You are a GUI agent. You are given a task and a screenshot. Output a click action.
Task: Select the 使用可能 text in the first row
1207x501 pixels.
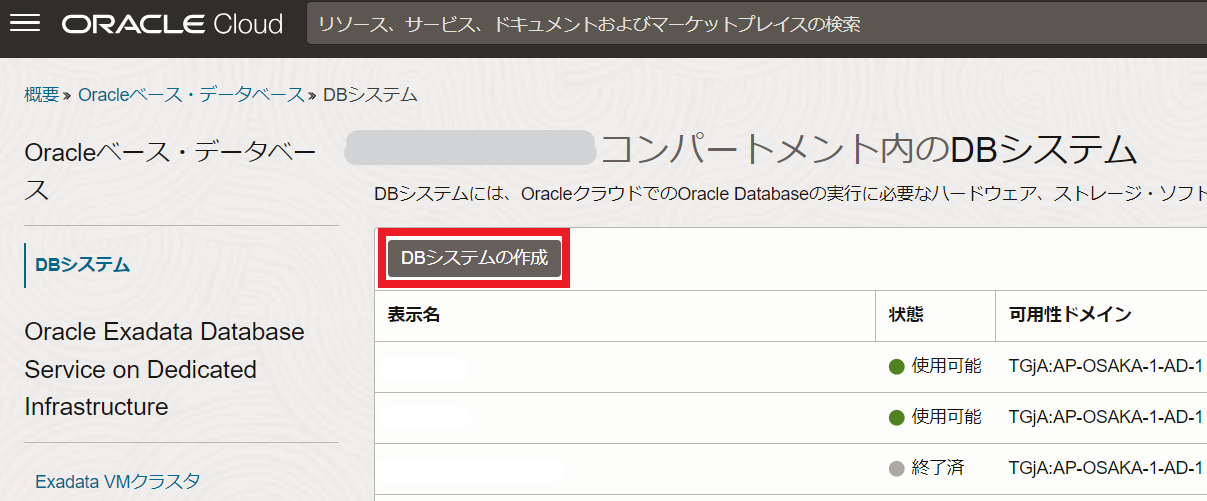point(946,366)
